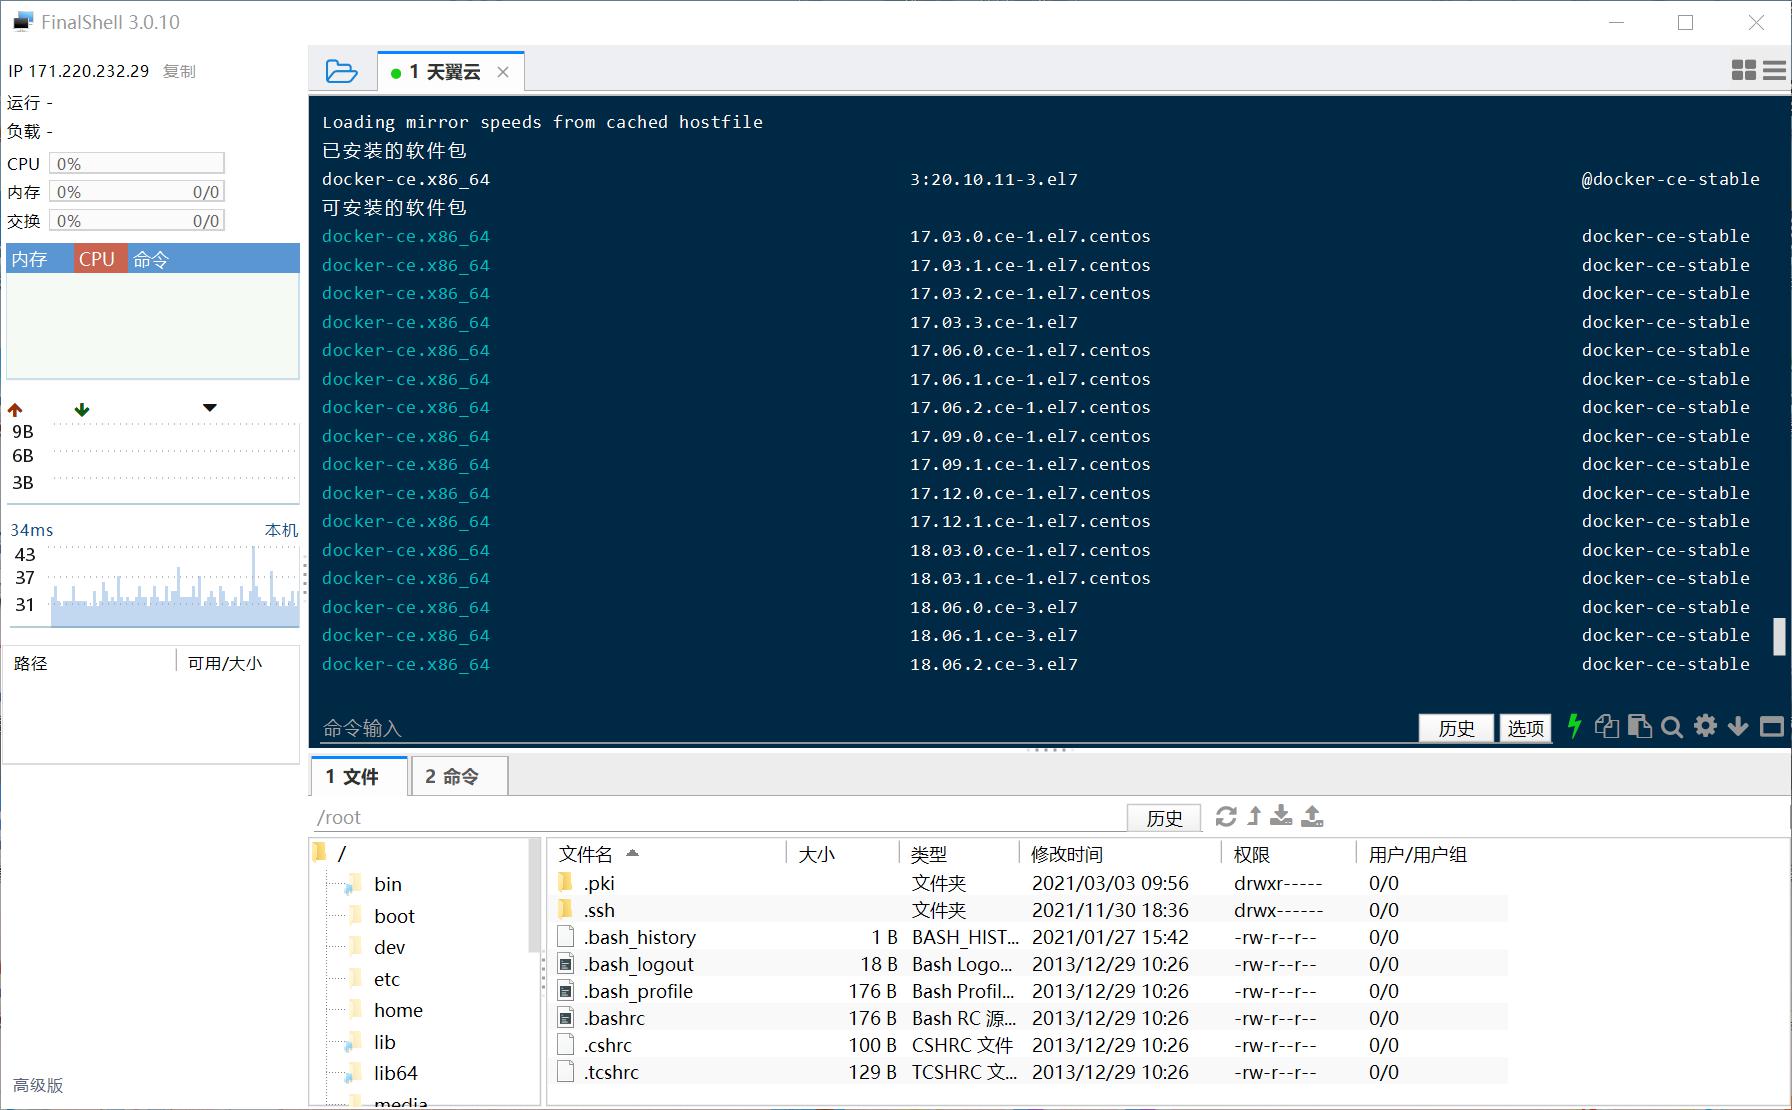
Task: Click the download file icon
Action: [1281, 816]
